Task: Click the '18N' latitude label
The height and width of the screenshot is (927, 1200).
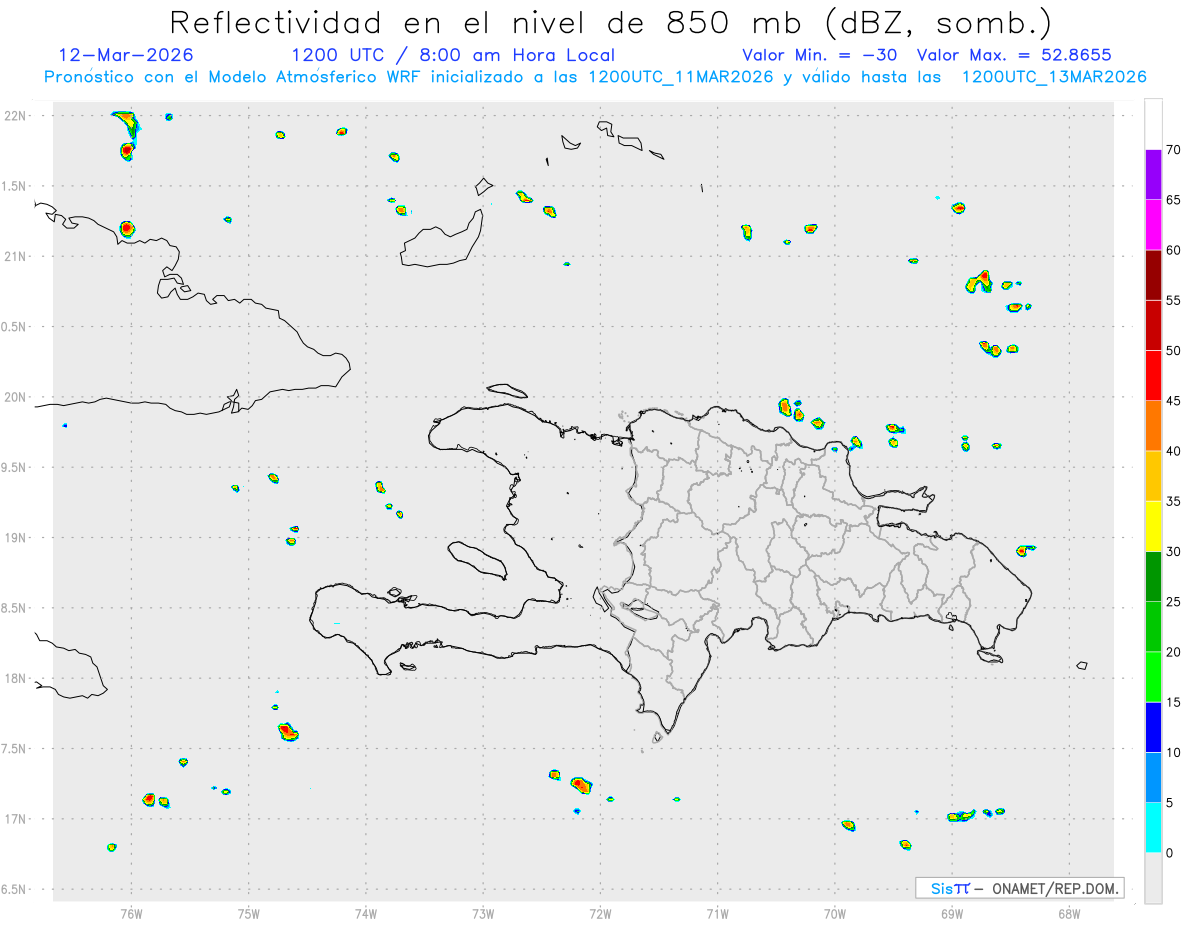Action: coord(17,678)
